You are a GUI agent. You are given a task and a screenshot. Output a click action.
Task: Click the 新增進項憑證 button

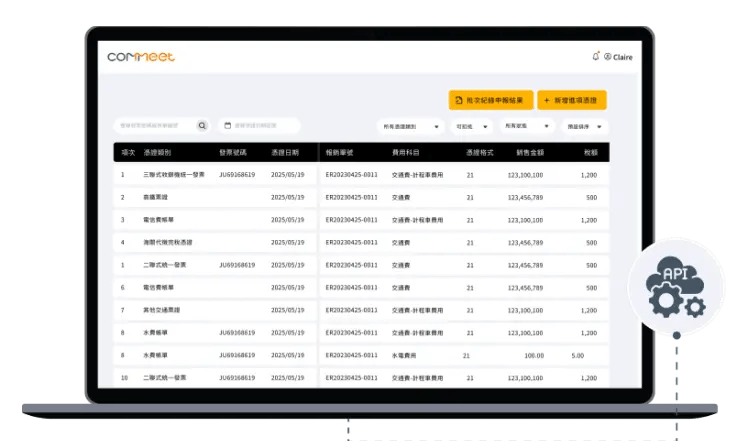click(x=571, y=100)
